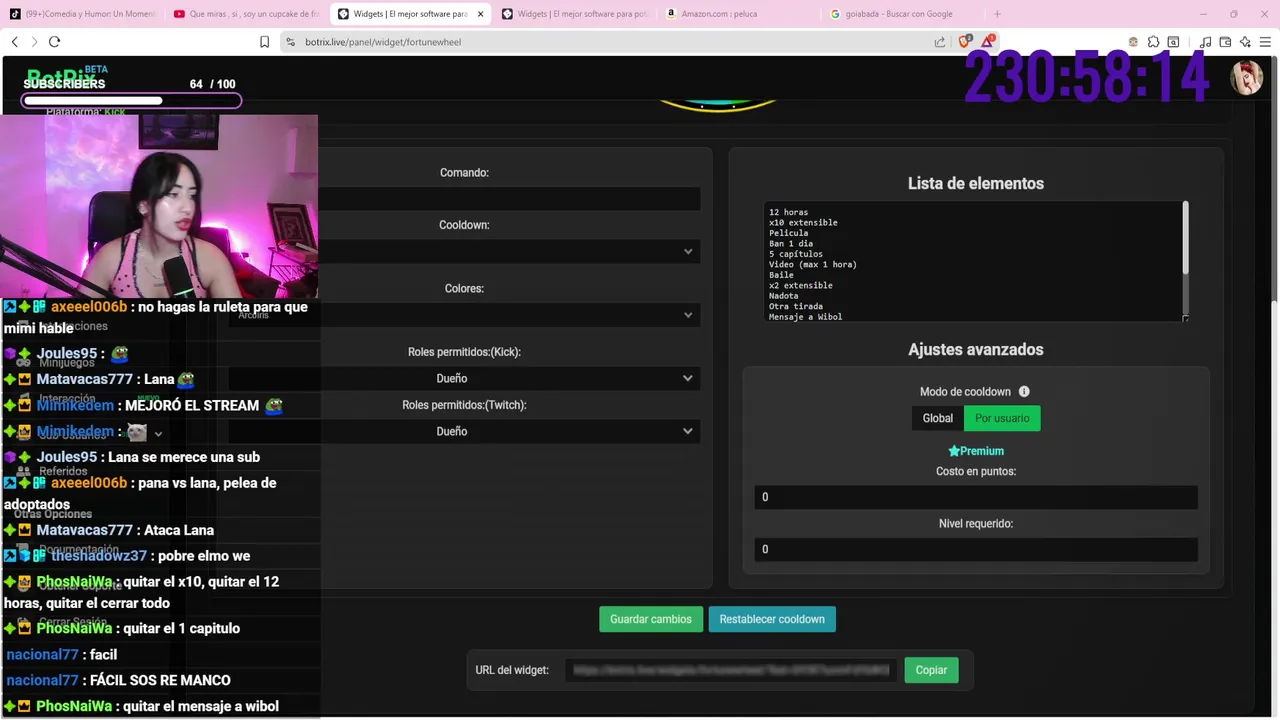Open the round avatar extension in the toolbar
Screen dimensions: 1280x720
[1133, 42]
